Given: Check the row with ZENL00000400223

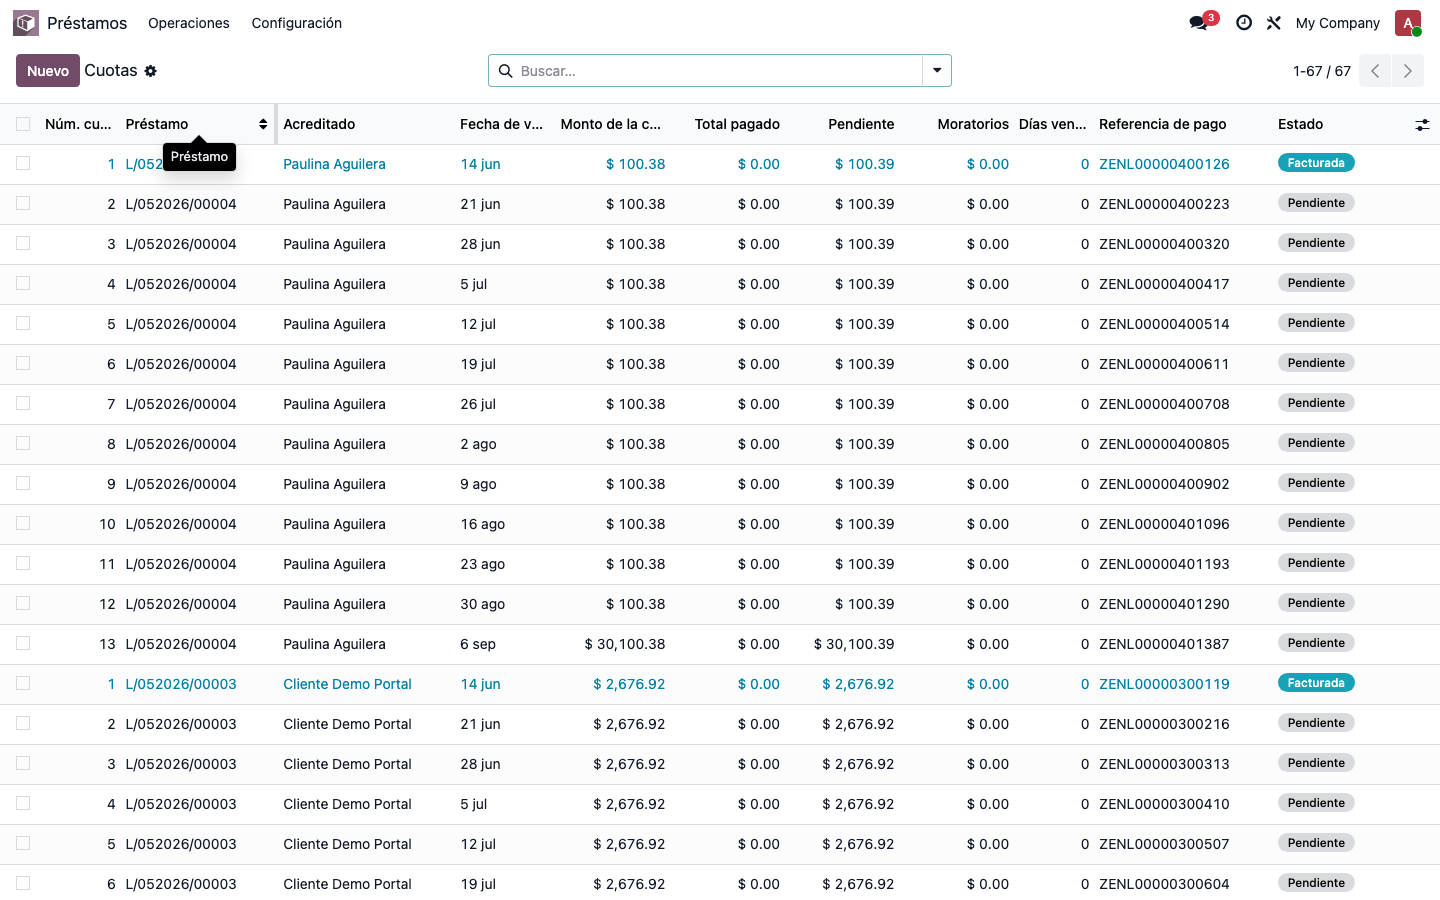Looking at the screenshot, I should [x=23, y=203].
